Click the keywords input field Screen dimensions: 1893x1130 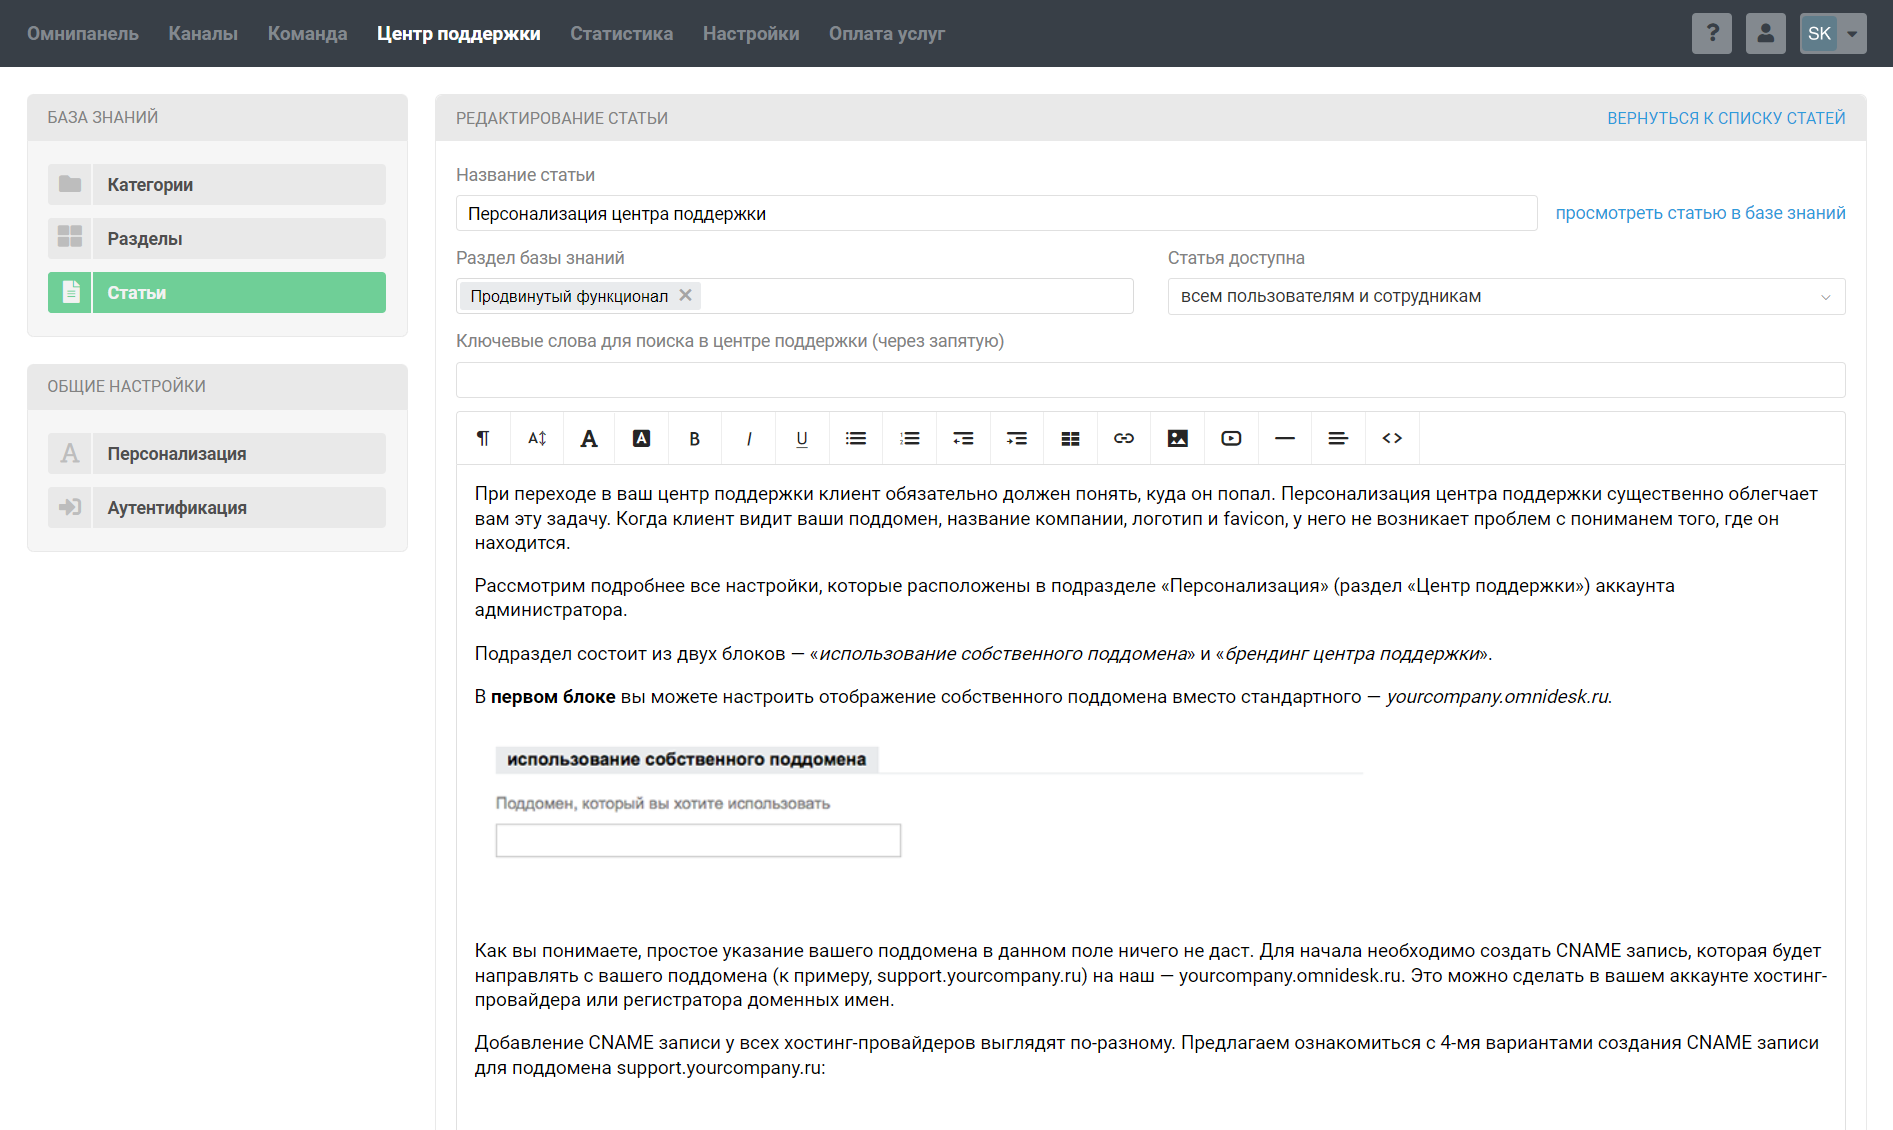tap(1150, 381)
